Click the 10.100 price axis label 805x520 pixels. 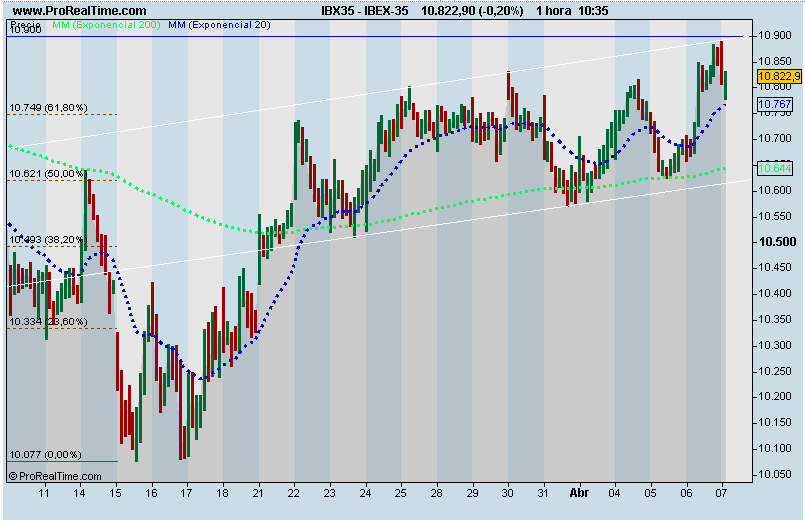pyautogui.click(x=775, y=449)
